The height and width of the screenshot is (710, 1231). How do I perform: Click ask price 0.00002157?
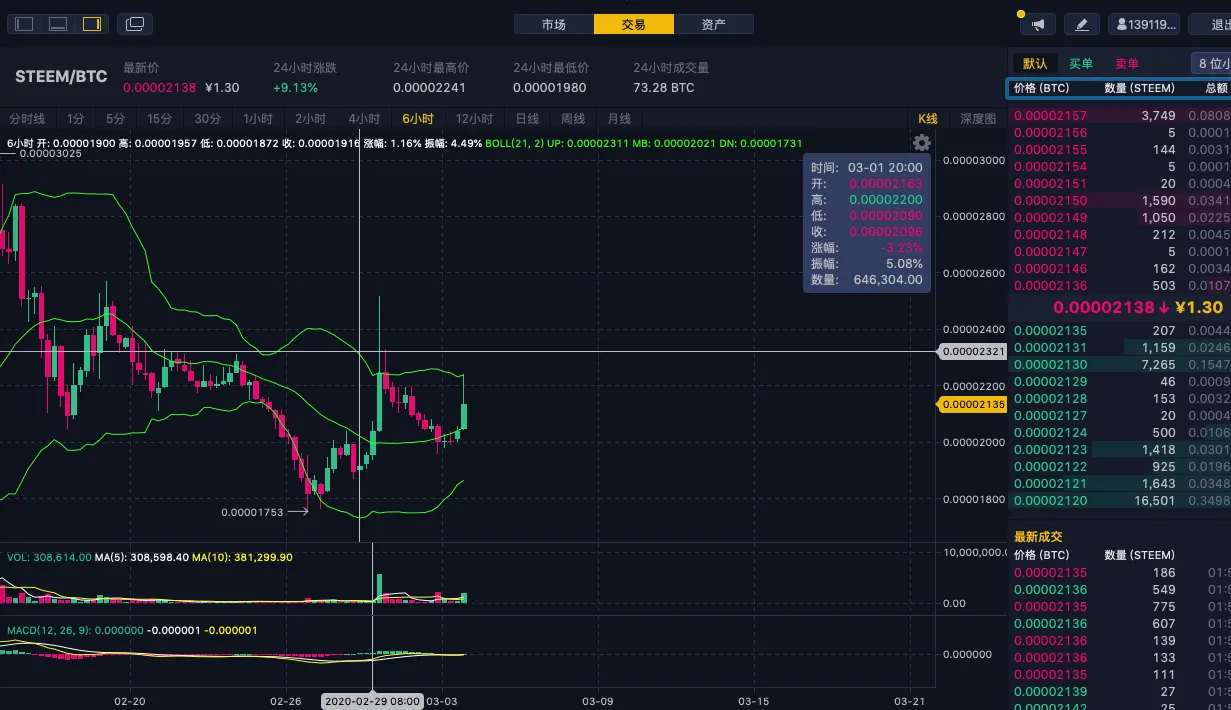(1050, 116)
